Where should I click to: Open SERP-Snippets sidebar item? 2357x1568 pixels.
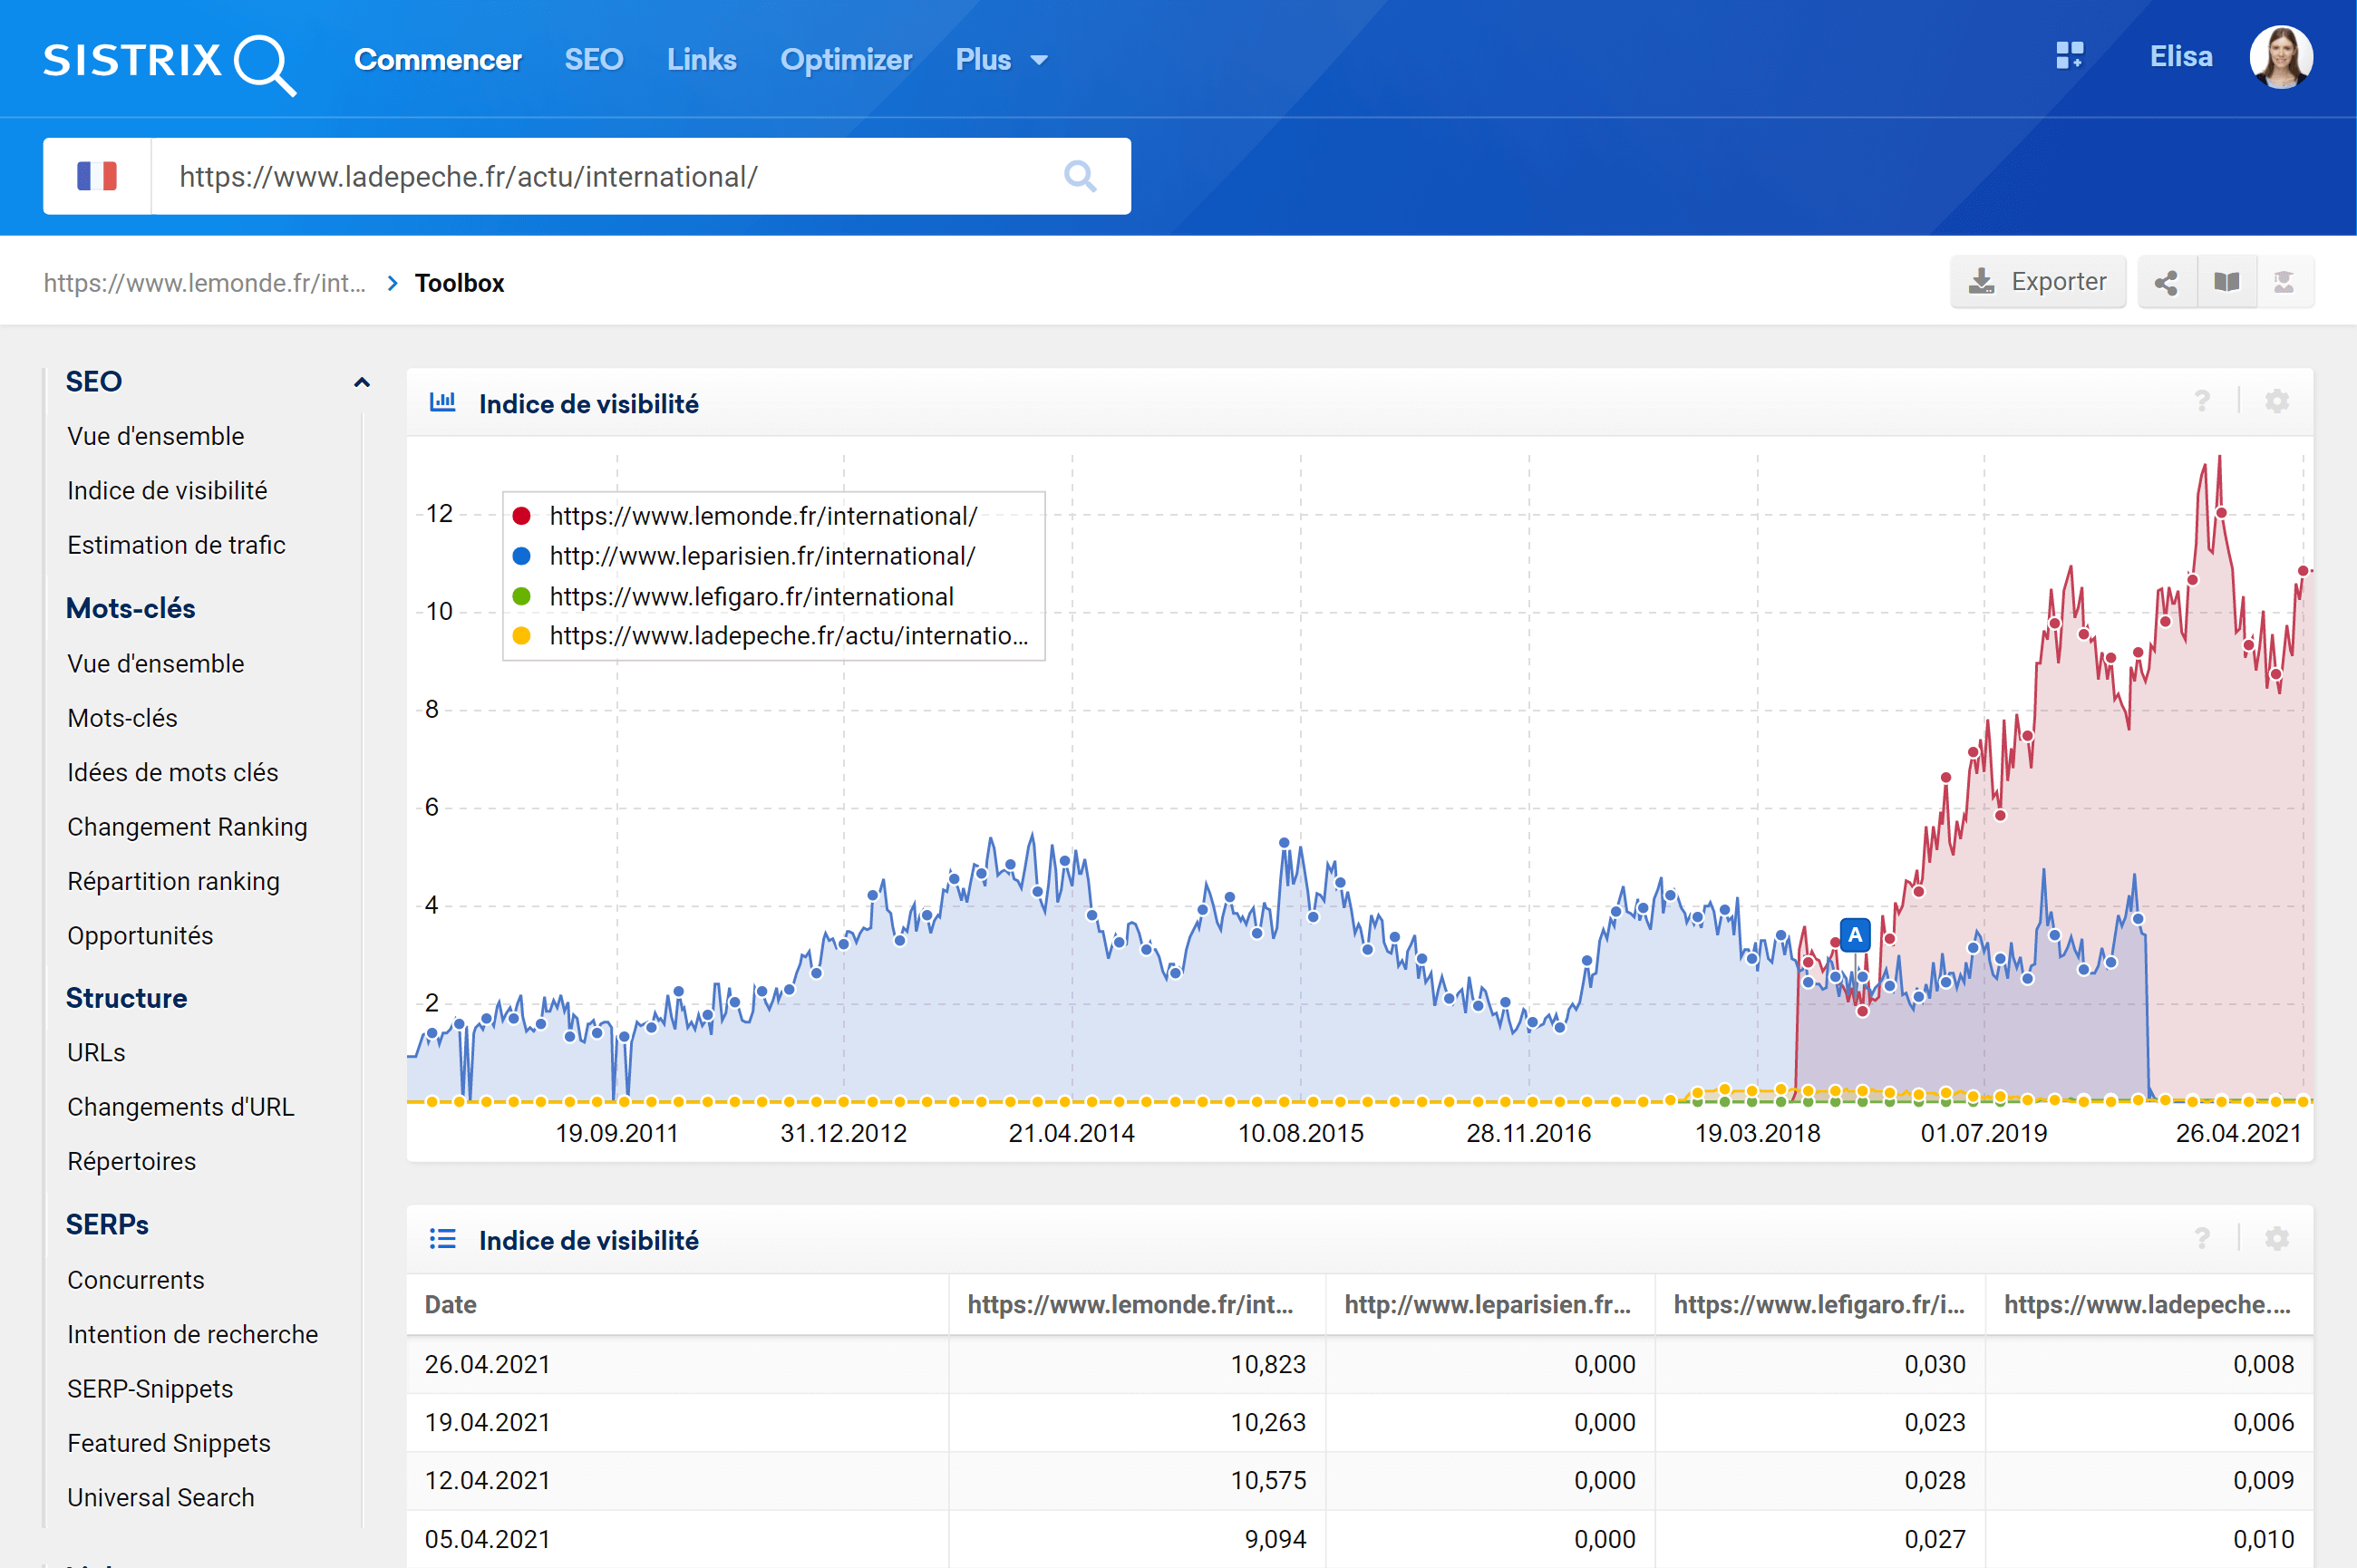pyautogui.click(x=150, y=1389)
